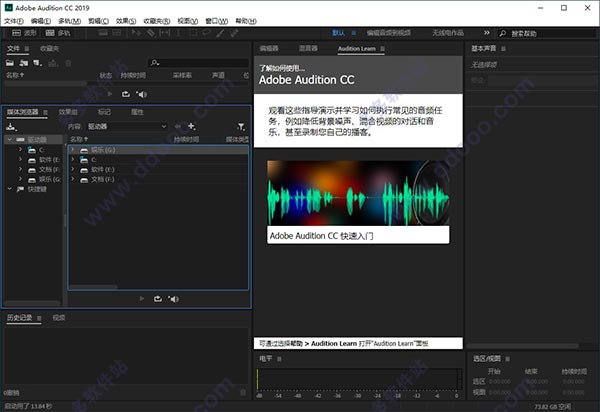Switch to the 视频 tab next to History
This screenshot has width=600, height=412.
pos(59,318)
